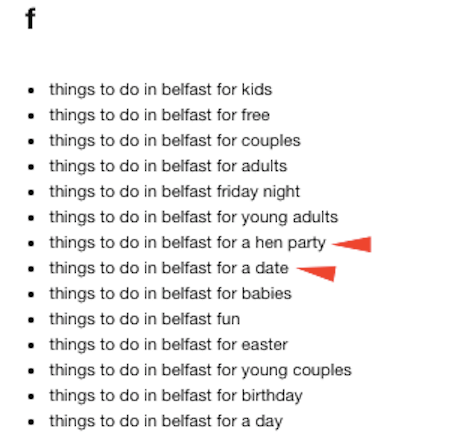Click the bullet before 'for kids' entry
The height and width of the screenshot is (444, 458).
click(31, 90)
